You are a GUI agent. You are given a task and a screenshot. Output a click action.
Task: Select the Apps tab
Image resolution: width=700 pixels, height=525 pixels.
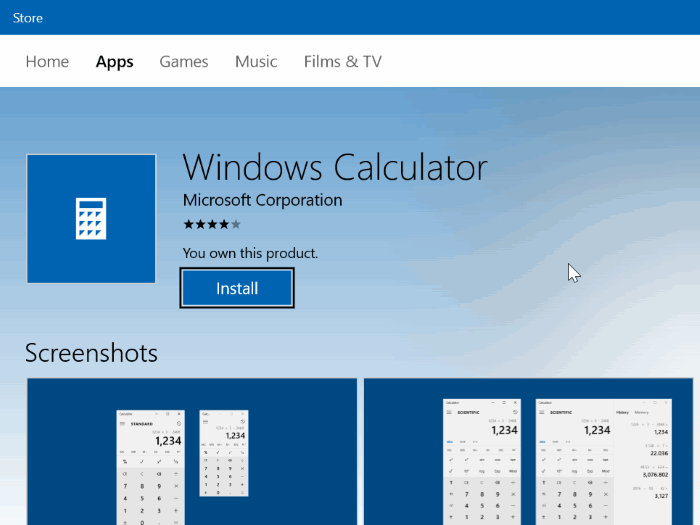coord(114,62)
